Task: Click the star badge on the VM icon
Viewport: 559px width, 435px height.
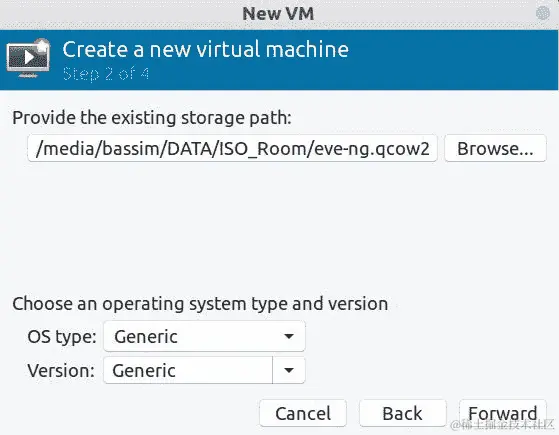Action: 43,45
